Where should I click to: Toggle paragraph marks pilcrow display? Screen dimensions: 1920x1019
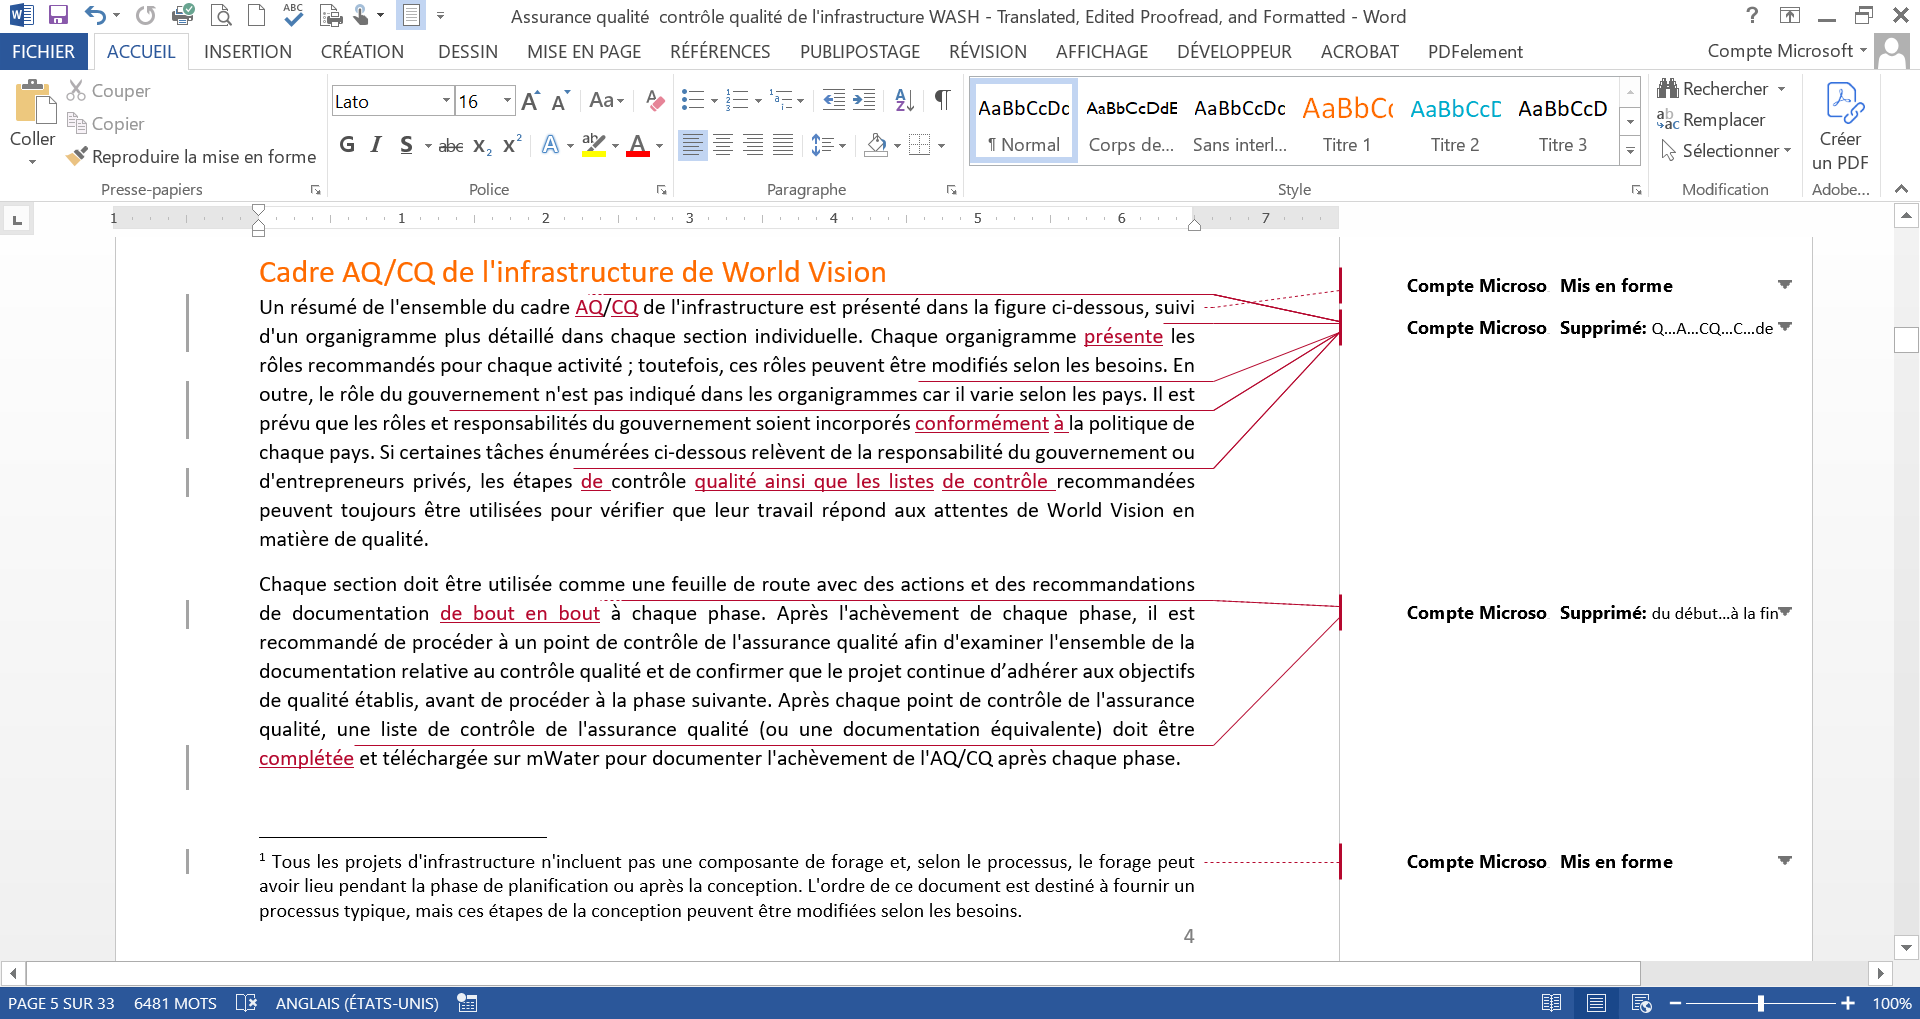[x=942, y=100]
